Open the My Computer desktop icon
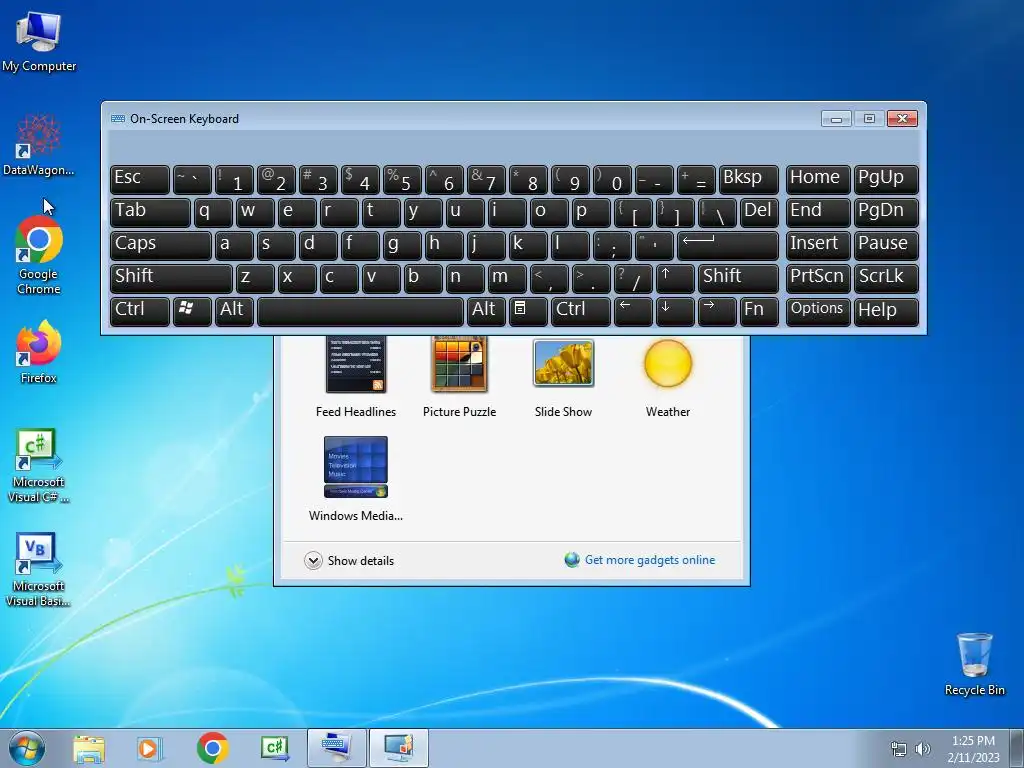This screenshot has width=1024, height=768. (x=39, y=40)
